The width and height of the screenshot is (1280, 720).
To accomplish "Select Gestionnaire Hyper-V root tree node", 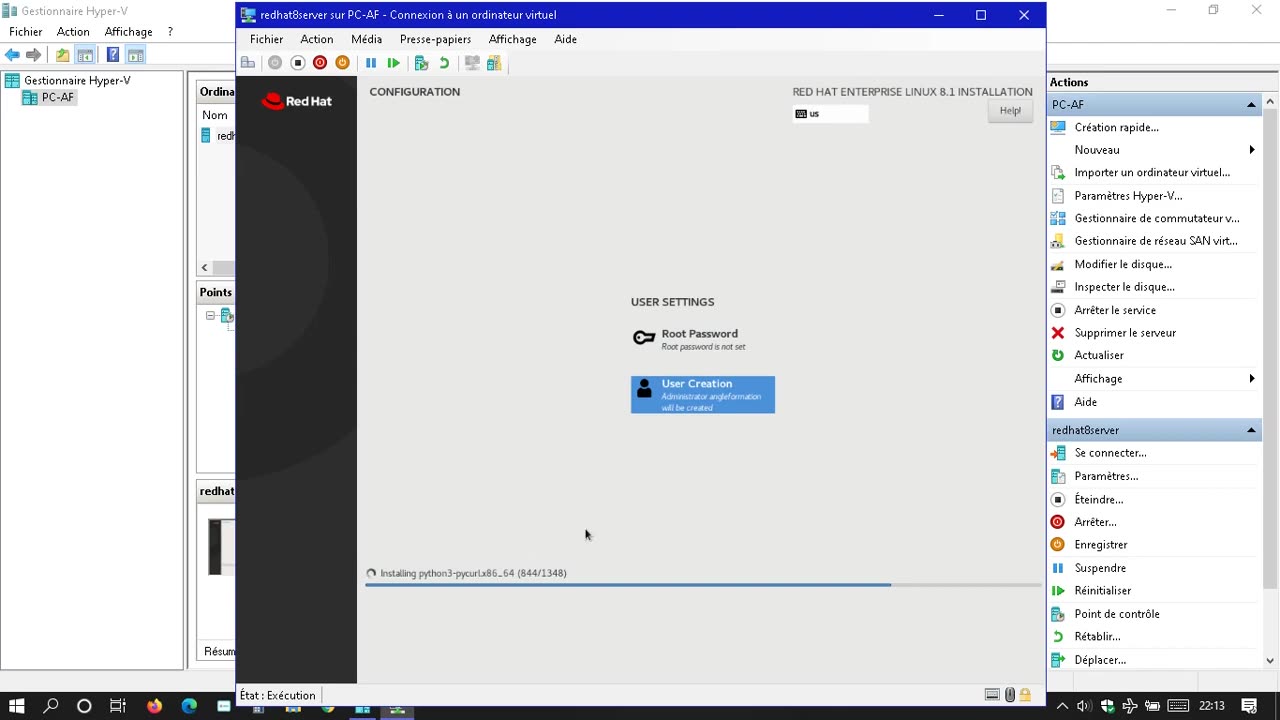I will pyautogui.click(x=77, y=80).
